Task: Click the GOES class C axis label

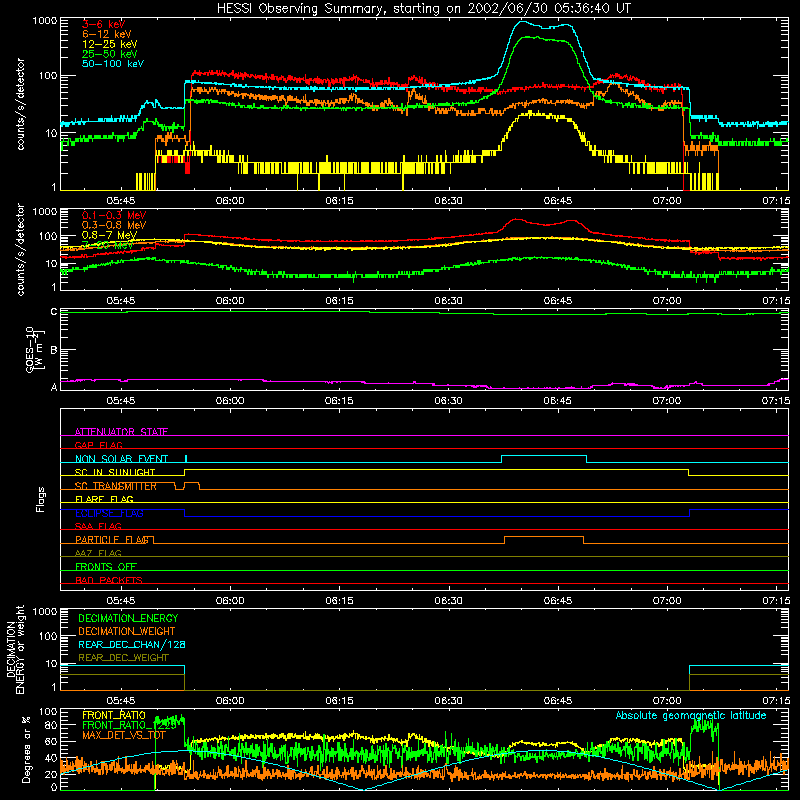Action: click(54, 312)
